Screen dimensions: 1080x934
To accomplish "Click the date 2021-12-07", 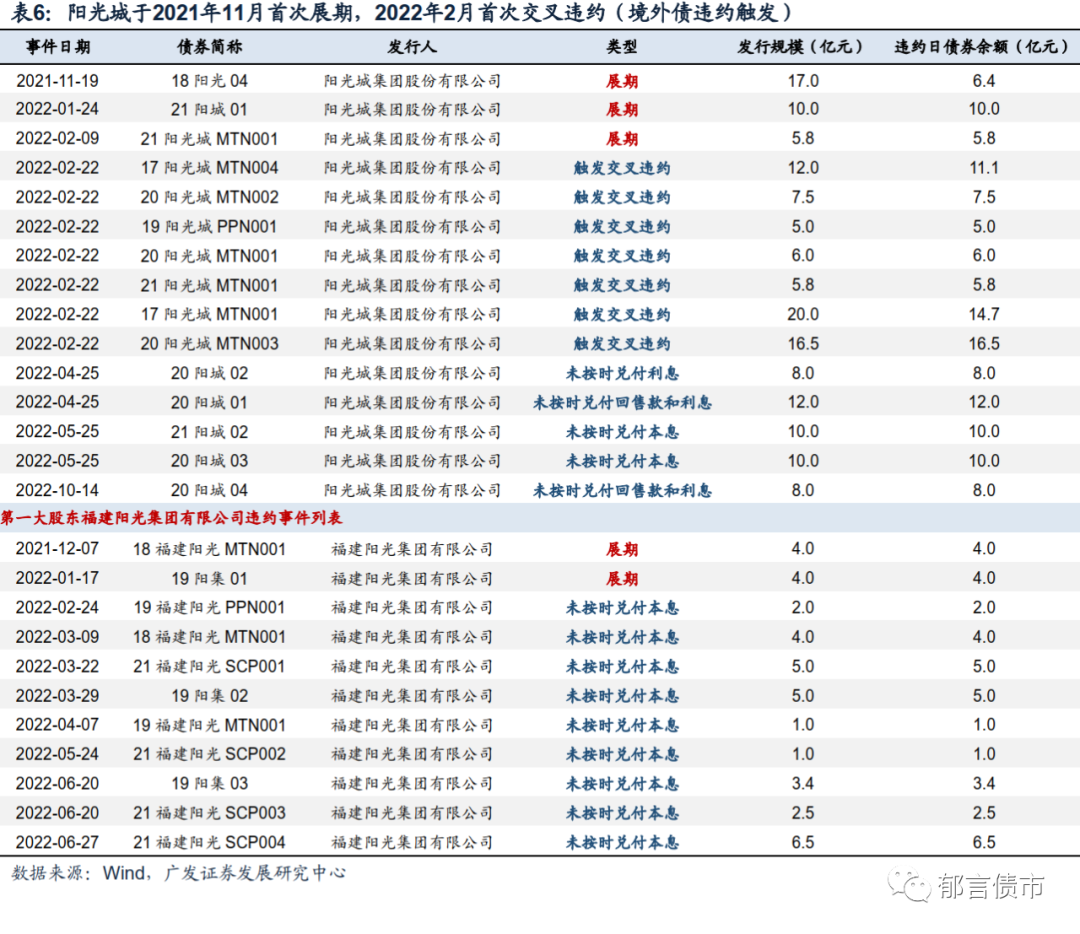I will pyautogui.click(x=57, y=549).
